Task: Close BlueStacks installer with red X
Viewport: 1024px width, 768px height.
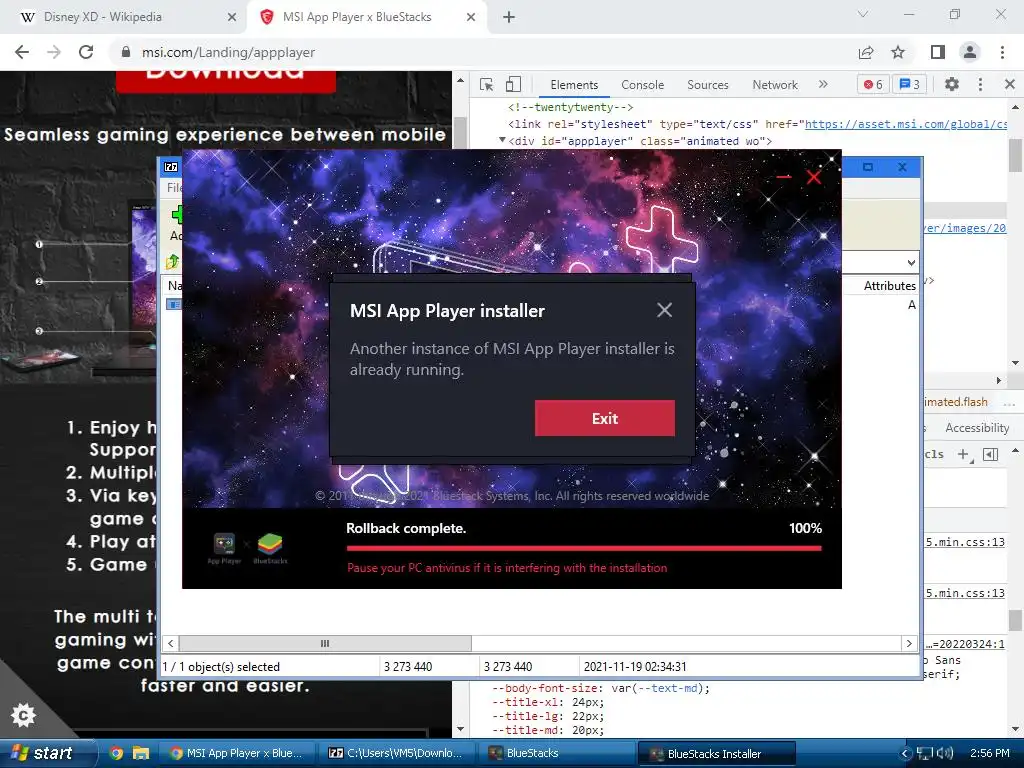Action: [814, 177]
